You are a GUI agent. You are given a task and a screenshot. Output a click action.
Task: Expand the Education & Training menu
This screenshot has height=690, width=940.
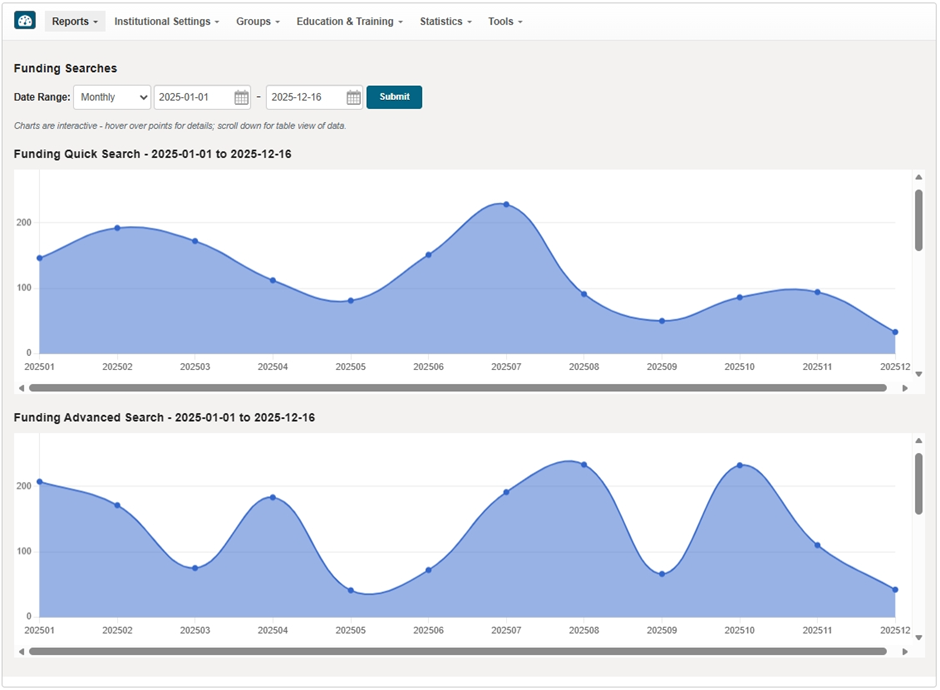[x=350, y=22]
